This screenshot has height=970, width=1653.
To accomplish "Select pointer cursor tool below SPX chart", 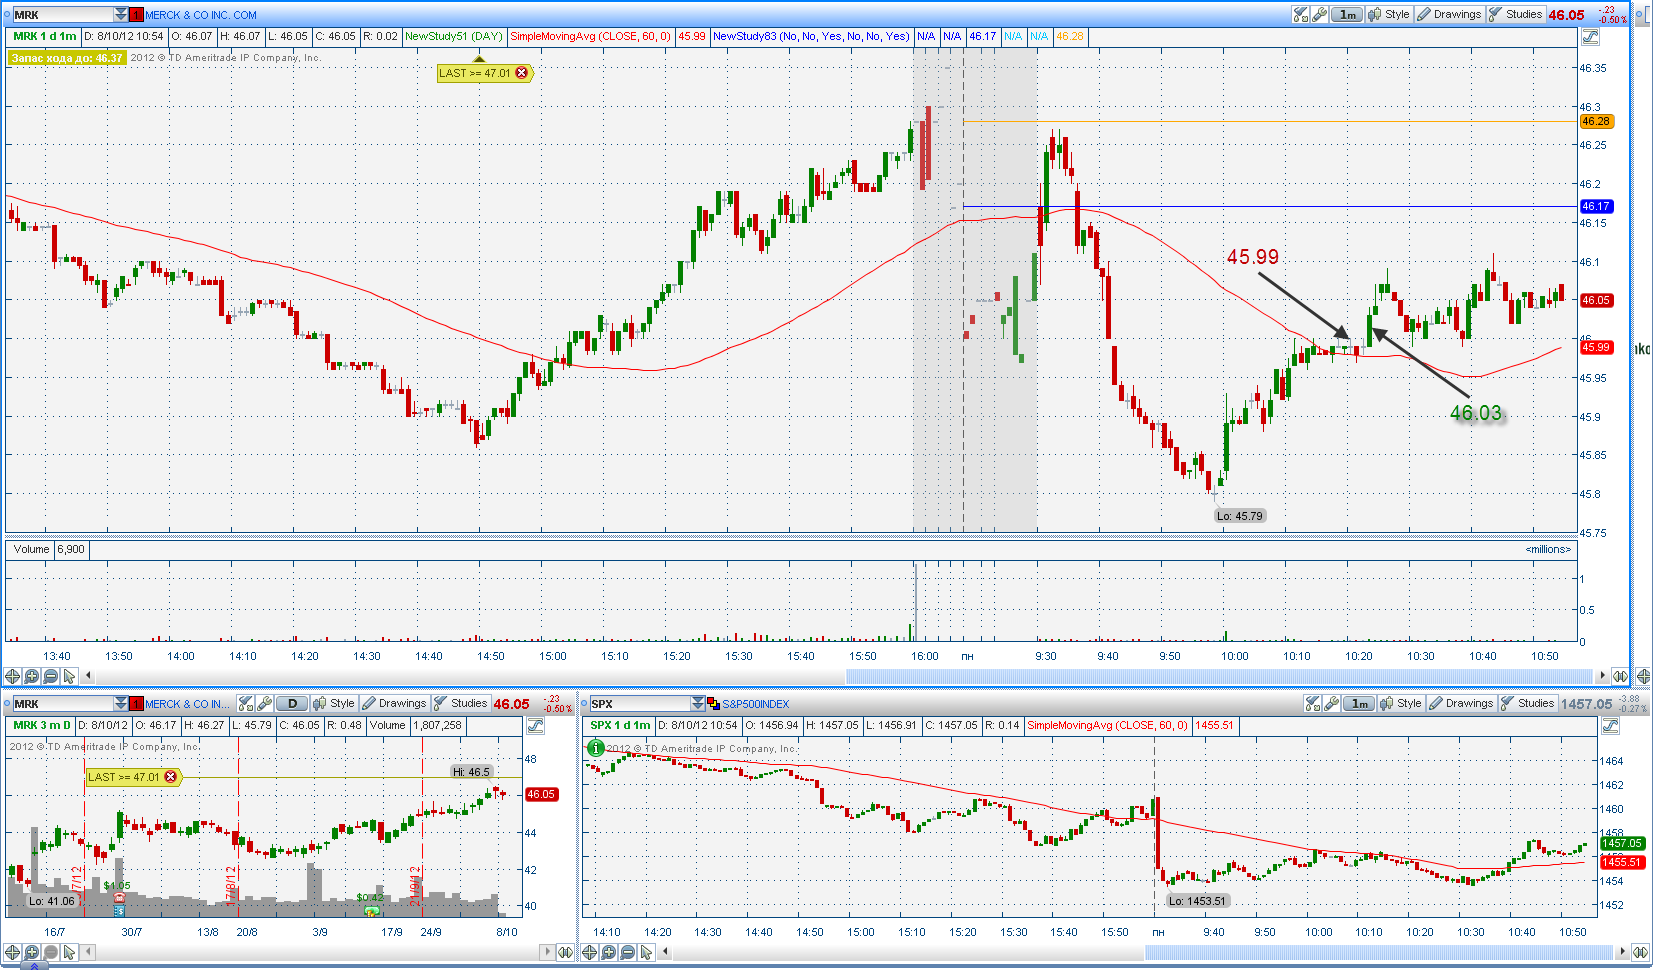I will 647,952.
